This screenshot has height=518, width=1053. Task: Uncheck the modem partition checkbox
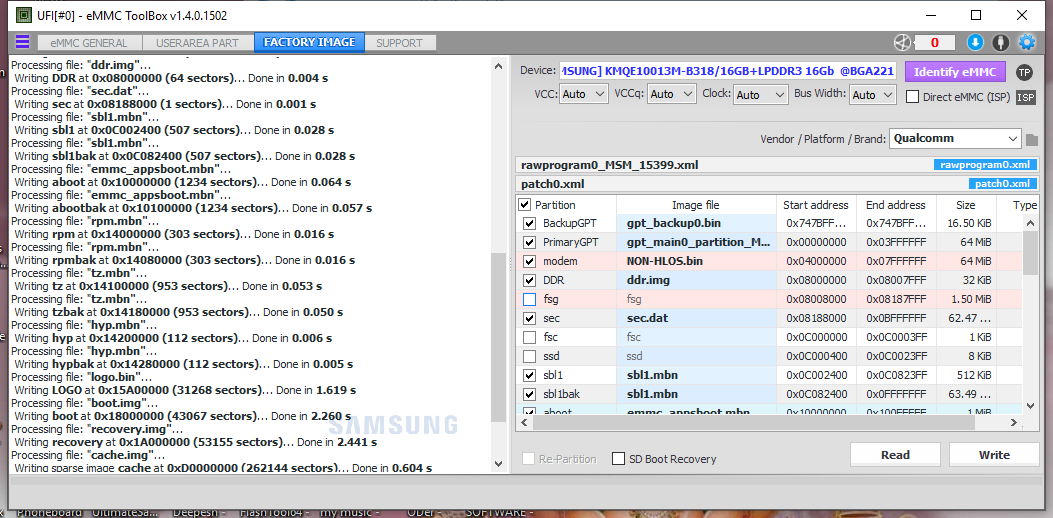click(529, 261)
